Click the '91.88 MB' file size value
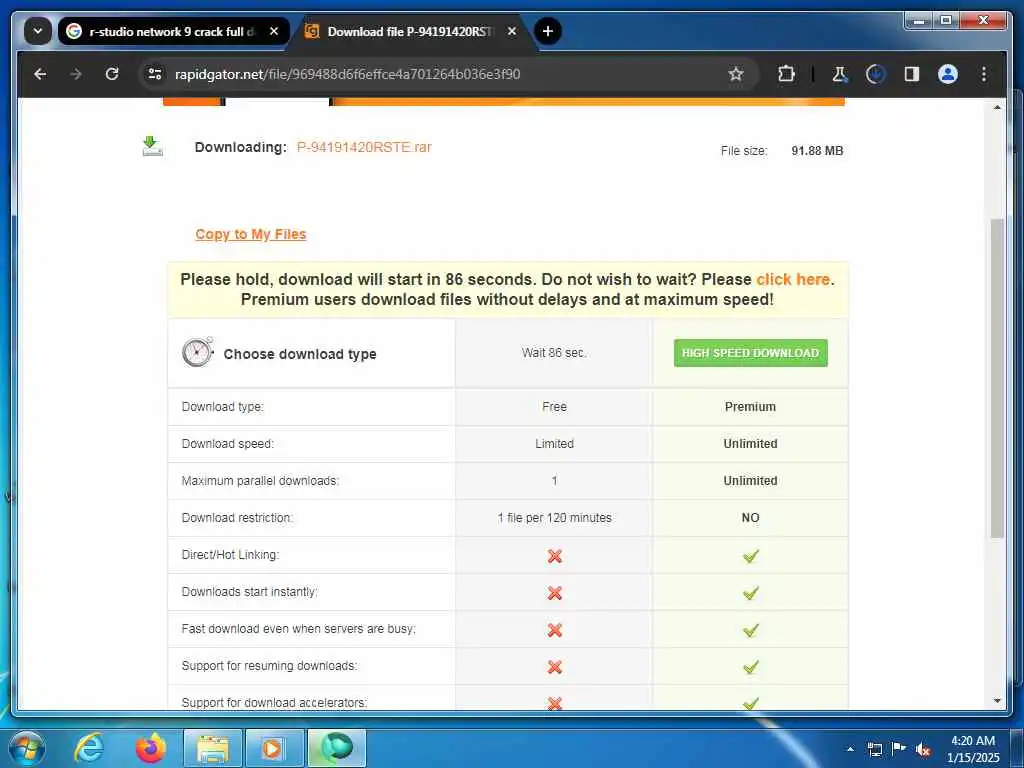 coord(817,150)
